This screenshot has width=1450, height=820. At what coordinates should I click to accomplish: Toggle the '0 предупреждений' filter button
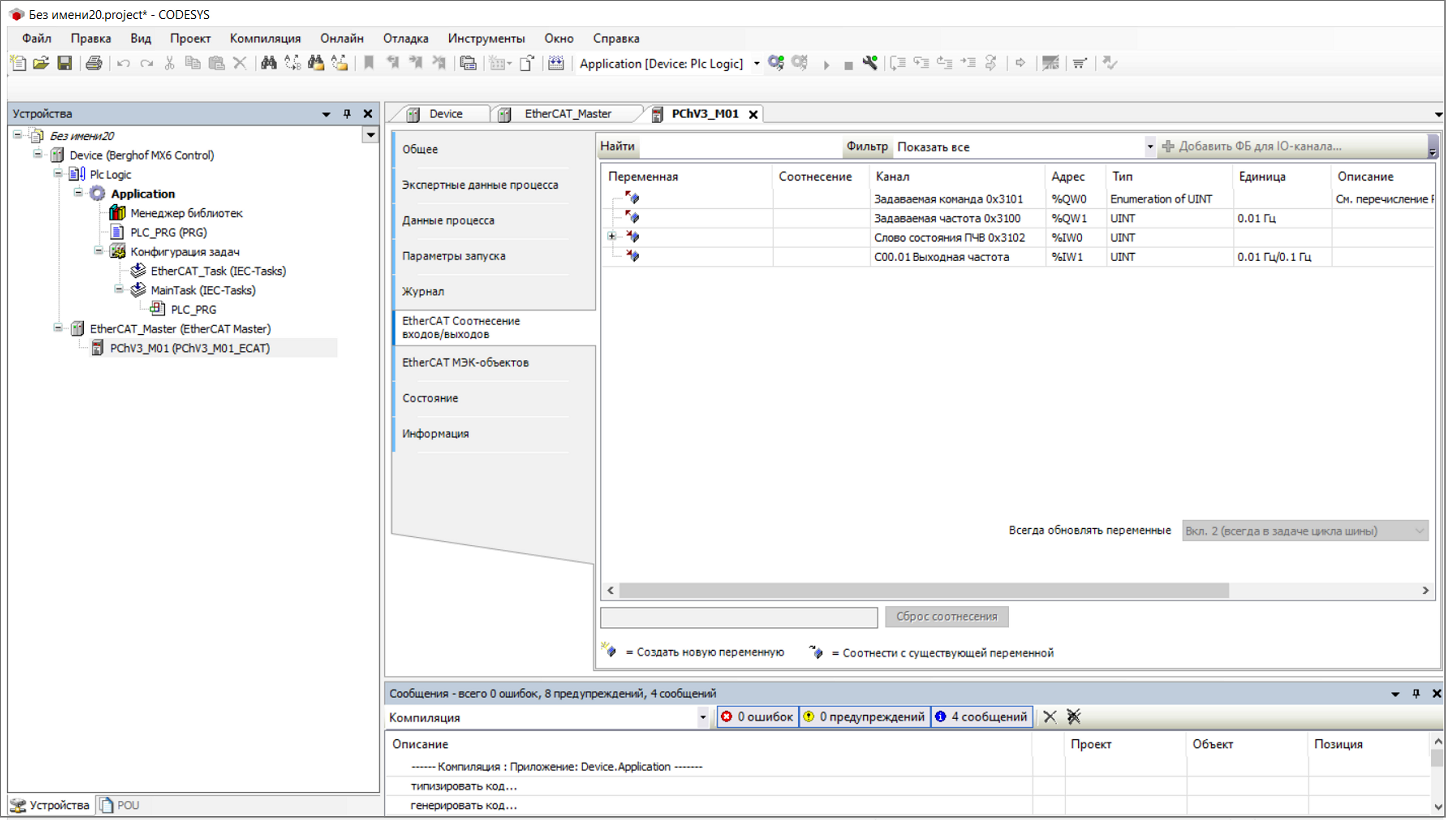pos(864,717)
